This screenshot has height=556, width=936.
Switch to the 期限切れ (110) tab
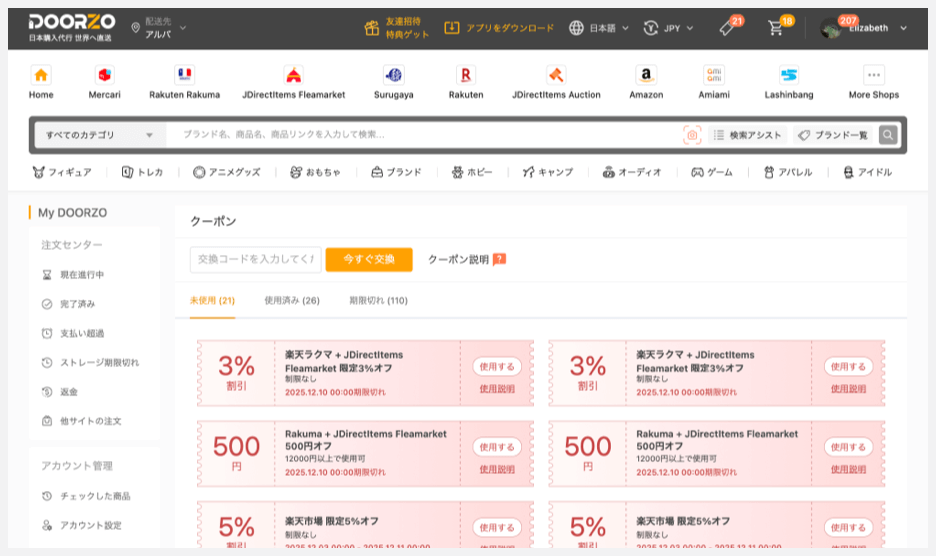pyautogui.click(x=378, y=300)
